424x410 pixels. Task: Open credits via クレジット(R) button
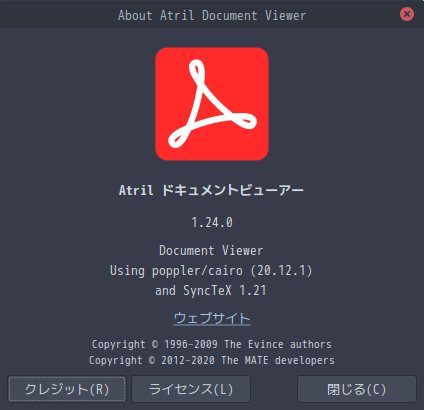point(67,389)
